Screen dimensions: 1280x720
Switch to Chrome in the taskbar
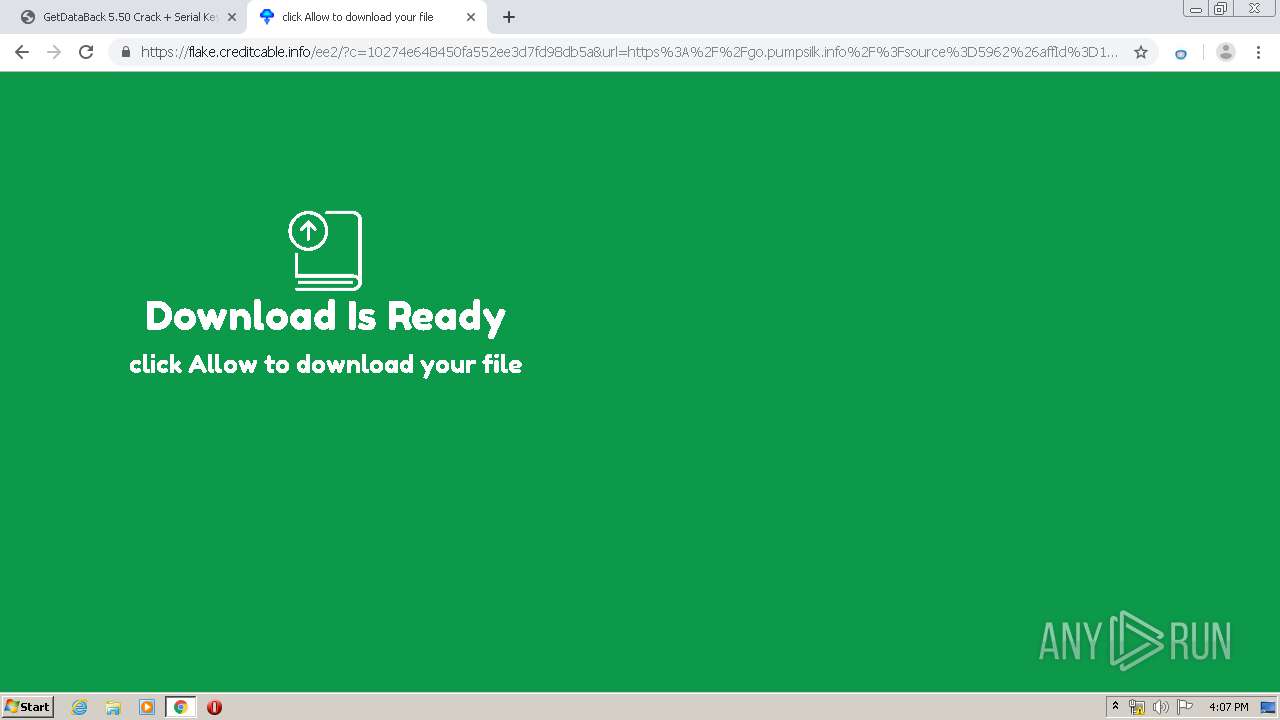(181, 707)
